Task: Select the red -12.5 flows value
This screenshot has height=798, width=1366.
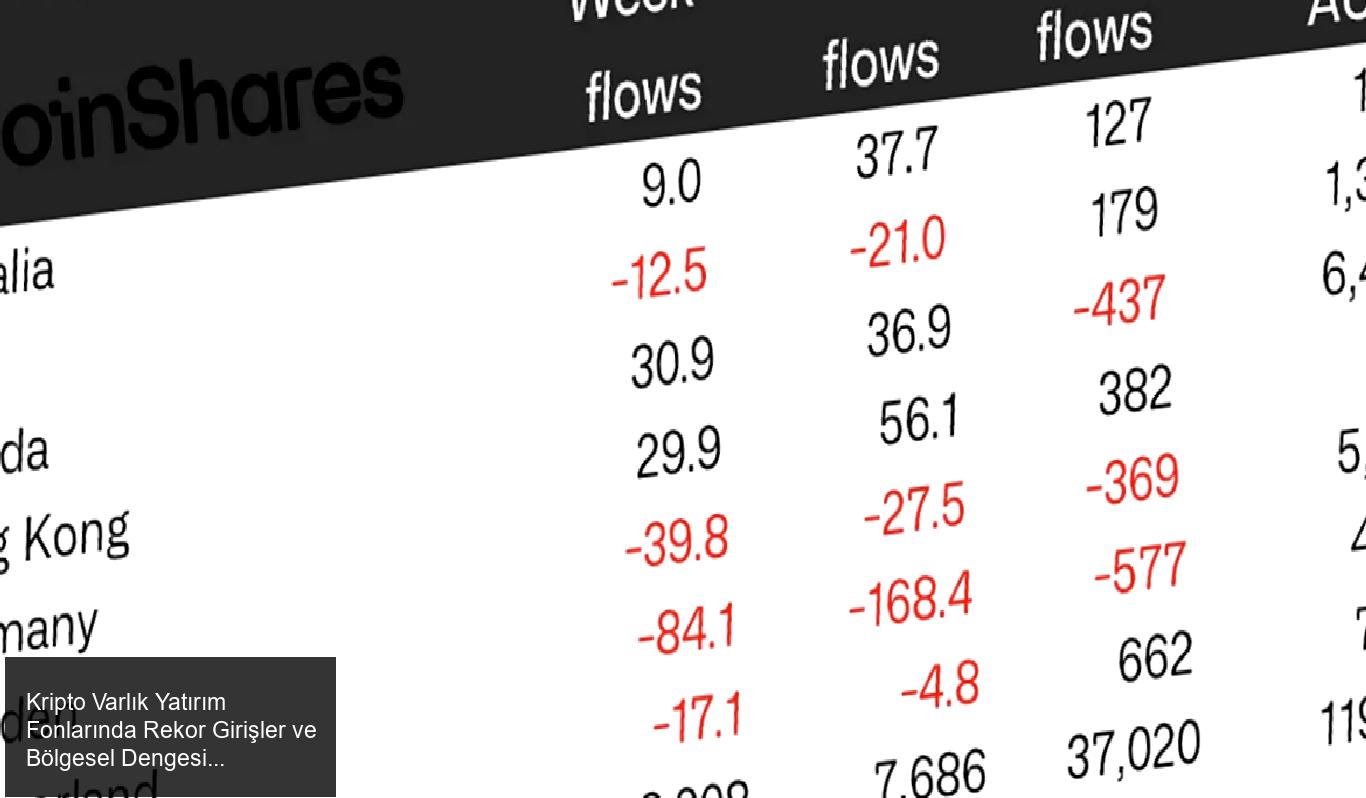Action: tap(660, 275)
